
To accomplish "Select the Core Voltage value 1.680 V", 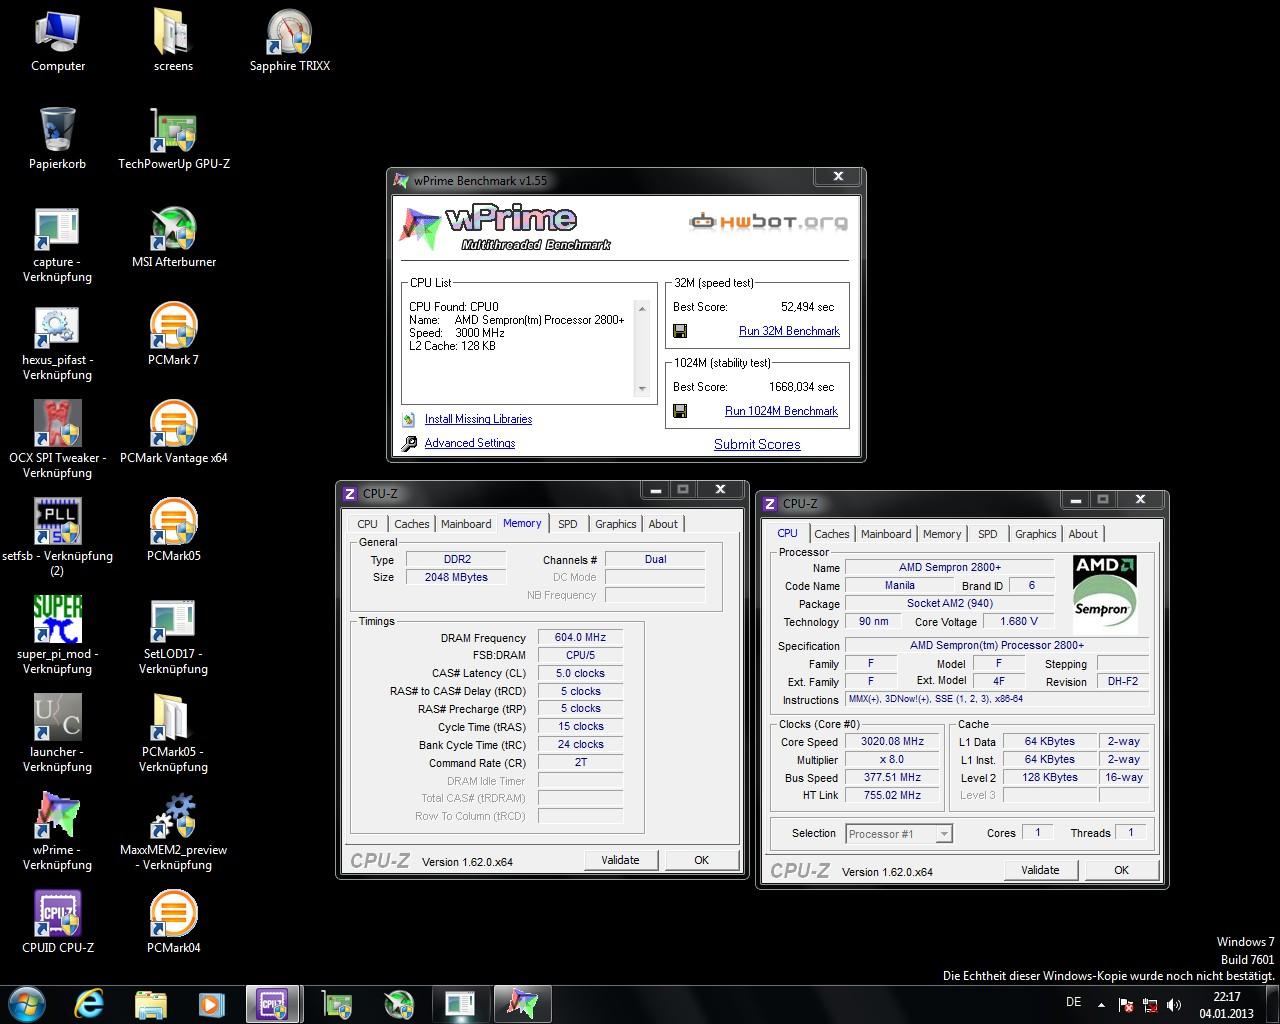I will 1019,621.
